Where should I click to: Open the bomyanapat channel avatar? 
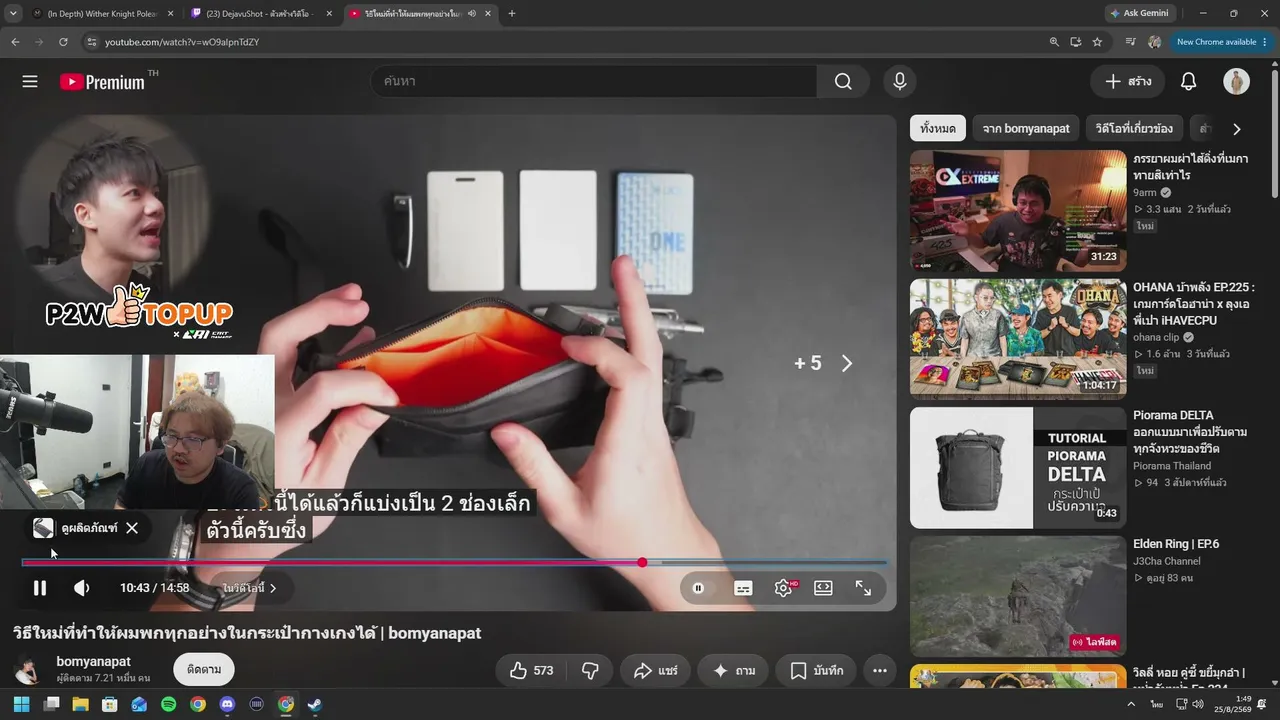[28, 669]
